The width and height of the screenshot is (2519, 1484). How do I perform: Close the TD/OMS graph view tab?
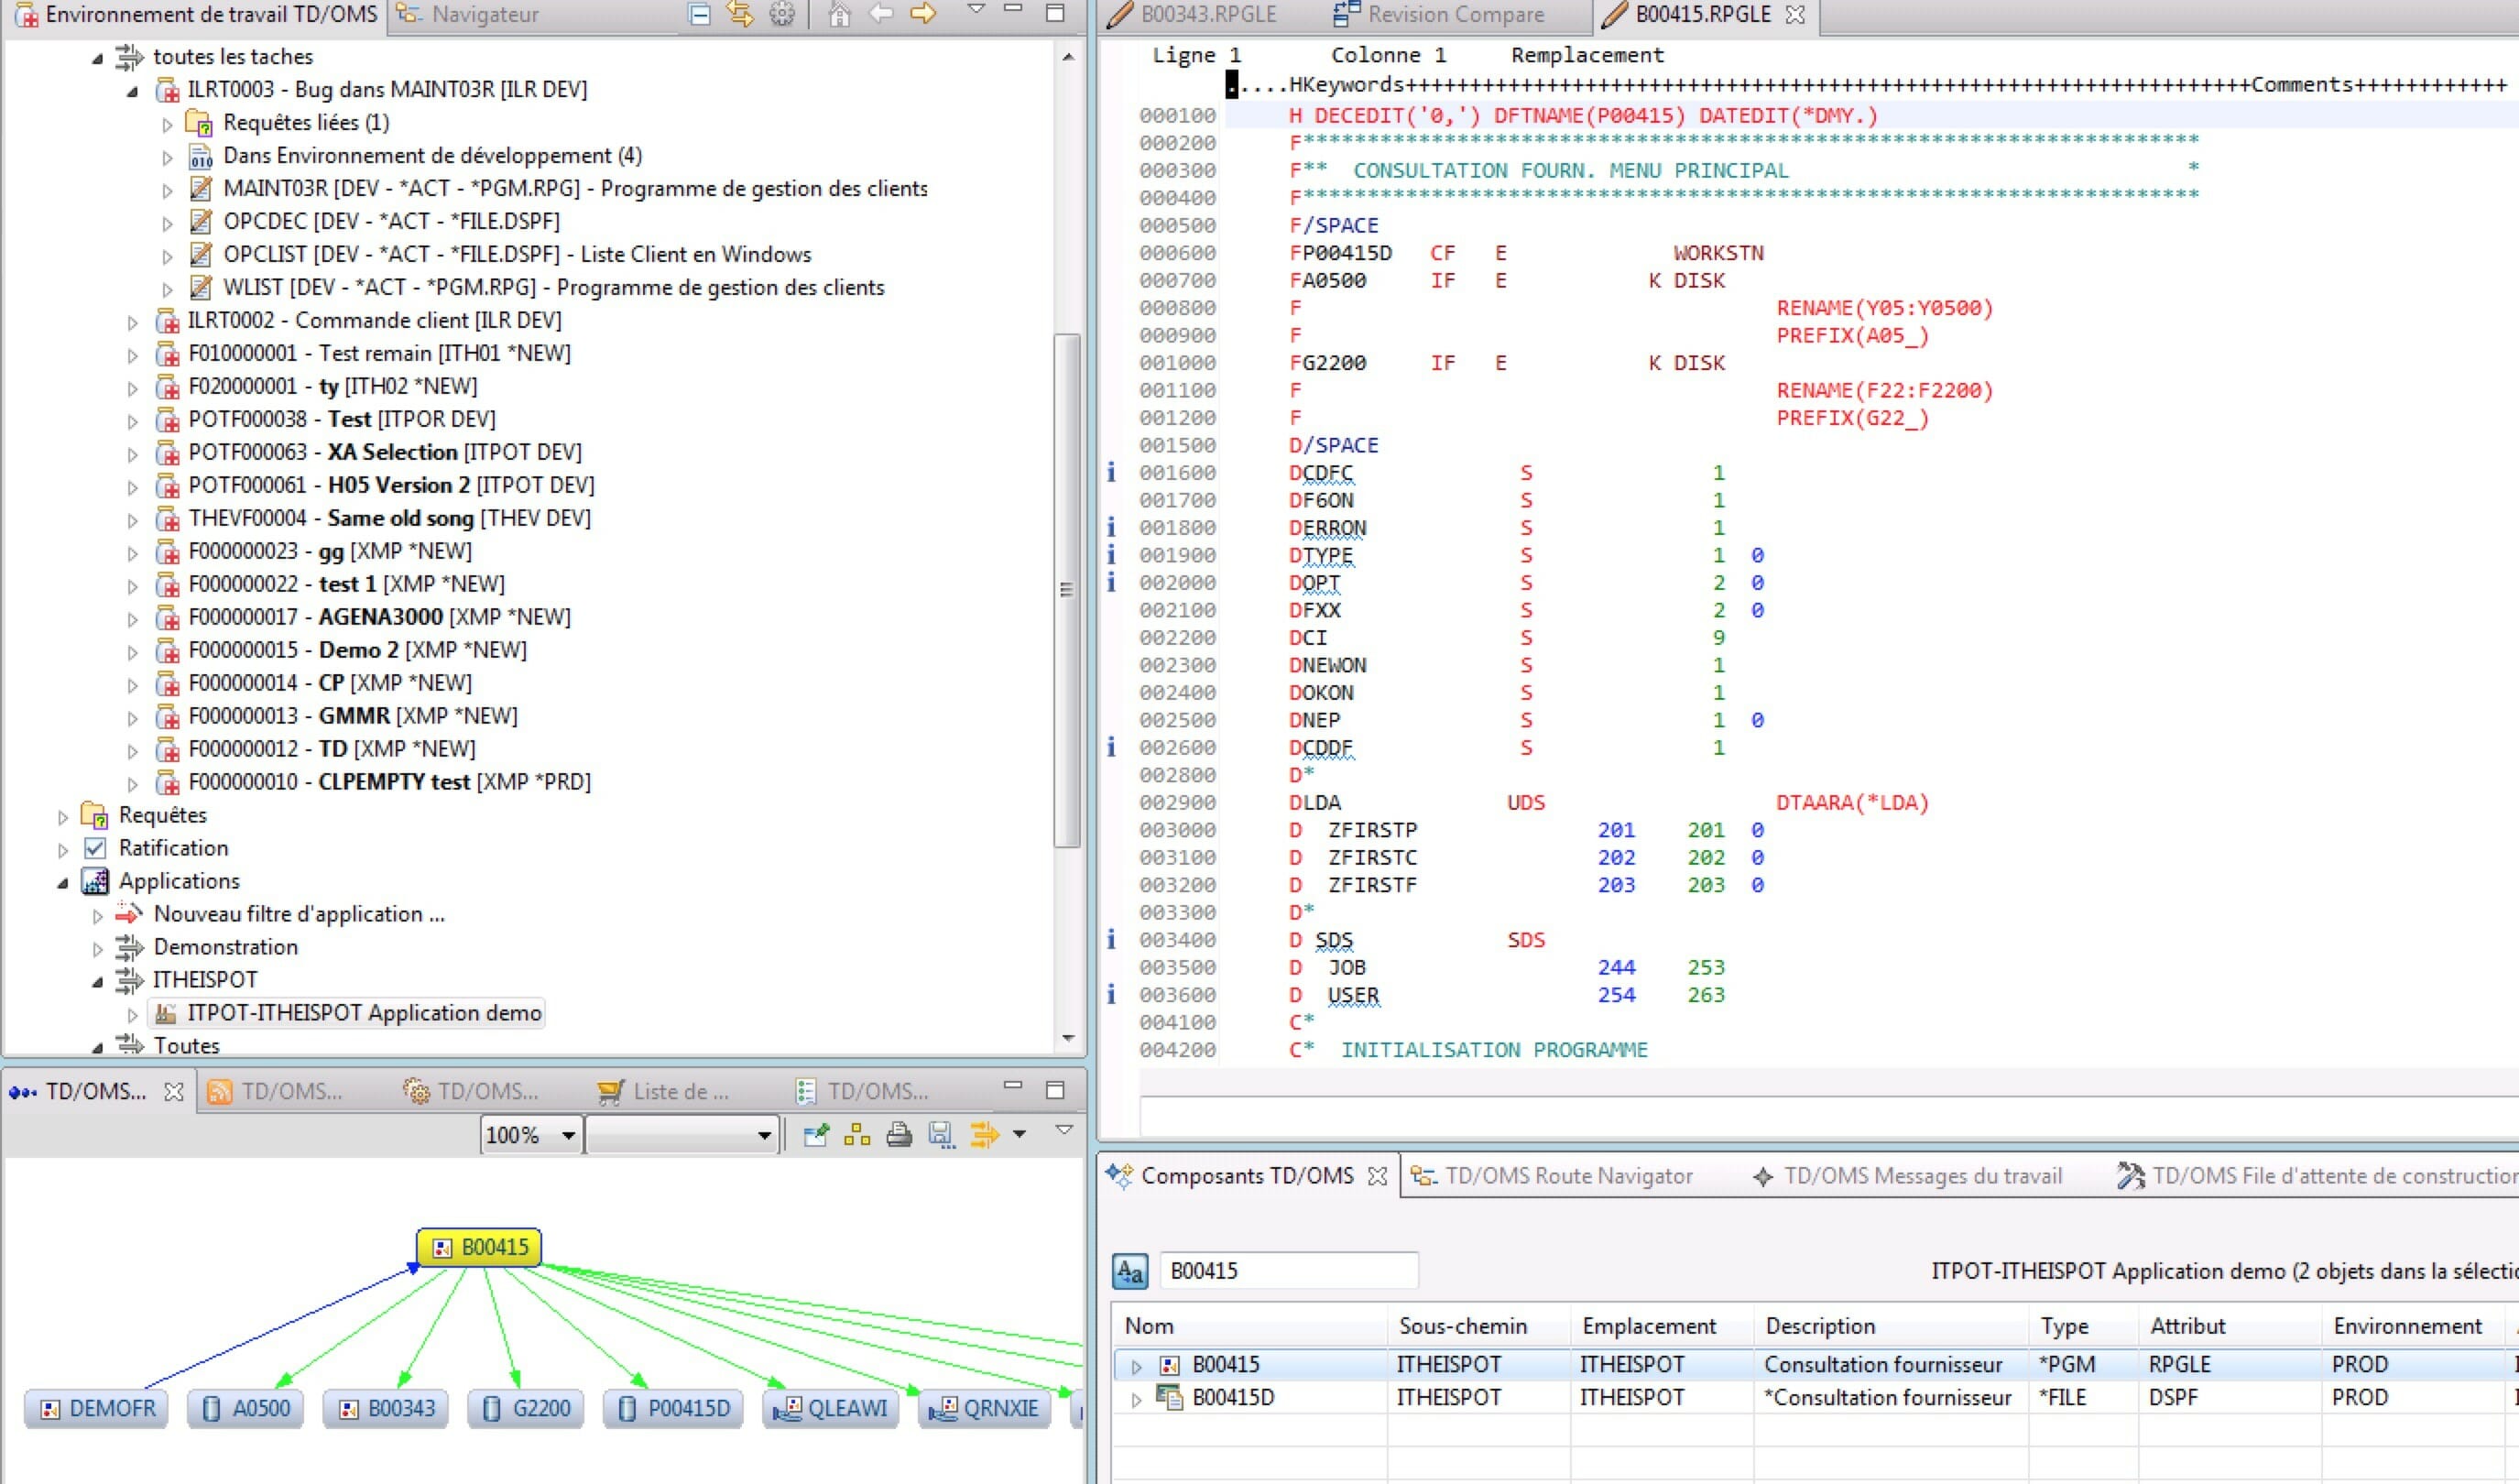pos(173,1091)
